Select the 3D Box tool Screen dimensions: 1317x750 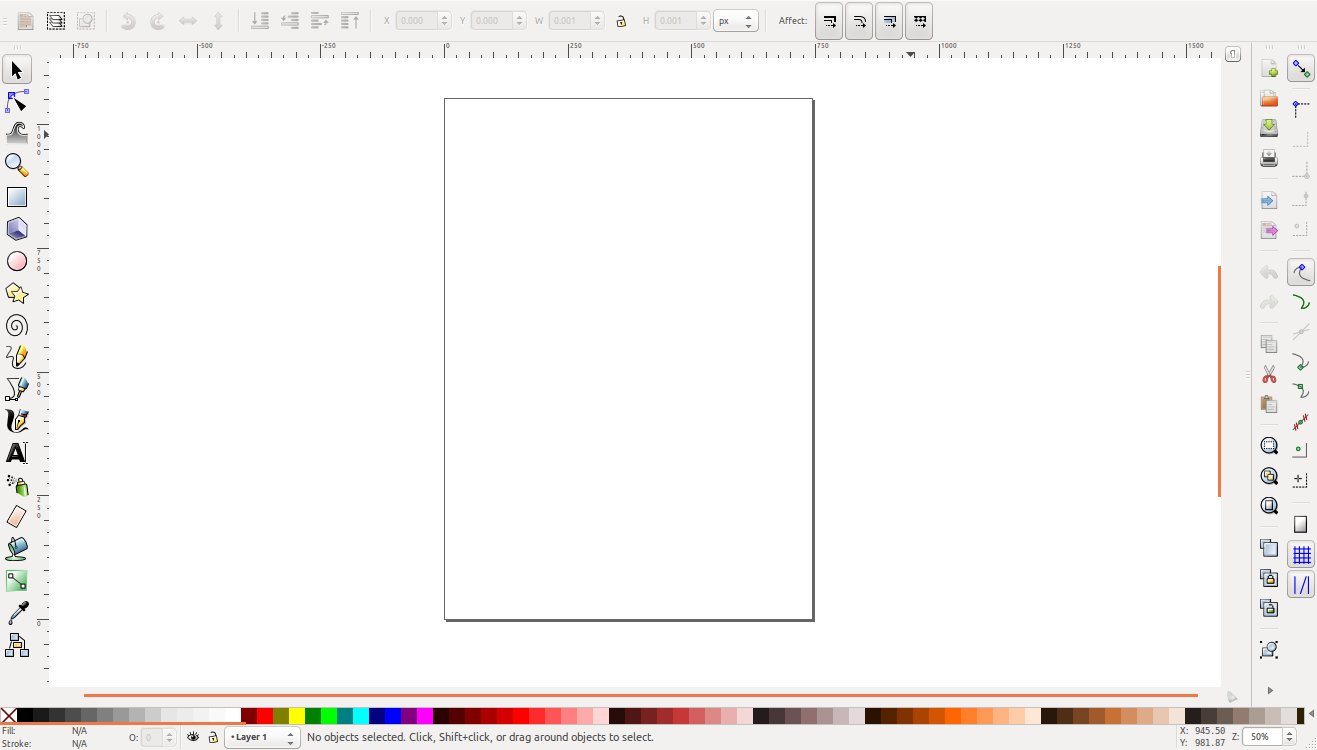coord(17,229)
